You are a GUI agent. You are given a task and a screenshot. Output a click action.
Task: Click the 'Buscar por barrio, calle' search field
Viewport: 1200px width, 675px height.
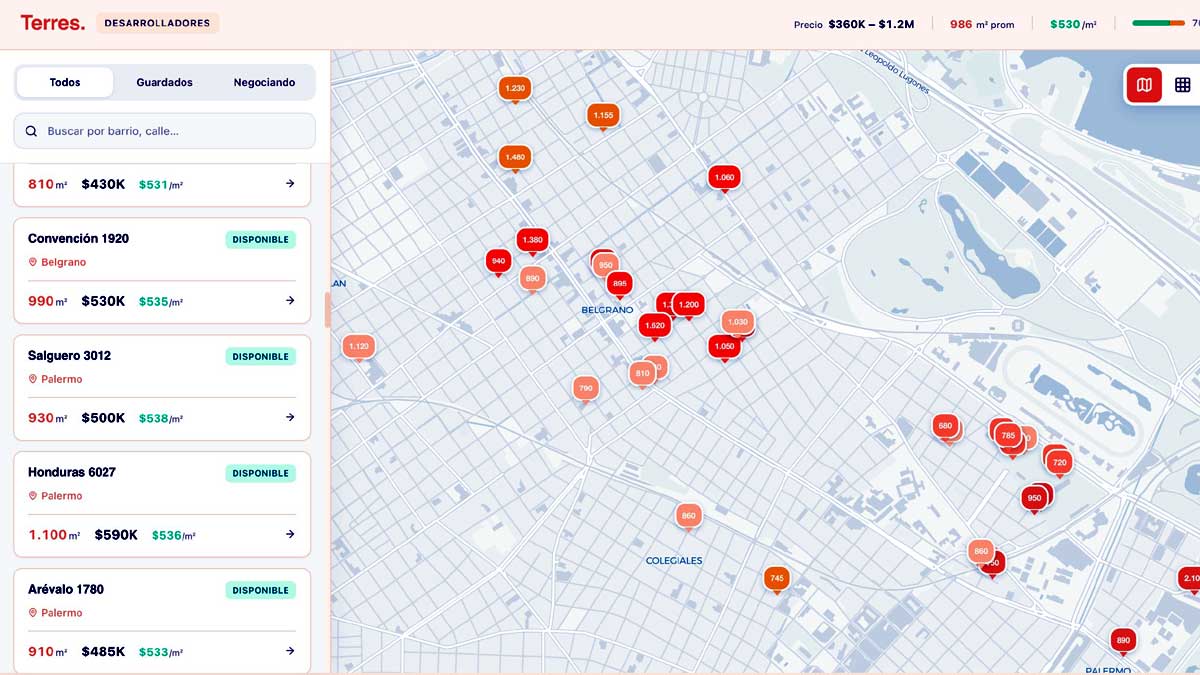tap(163, 130)
